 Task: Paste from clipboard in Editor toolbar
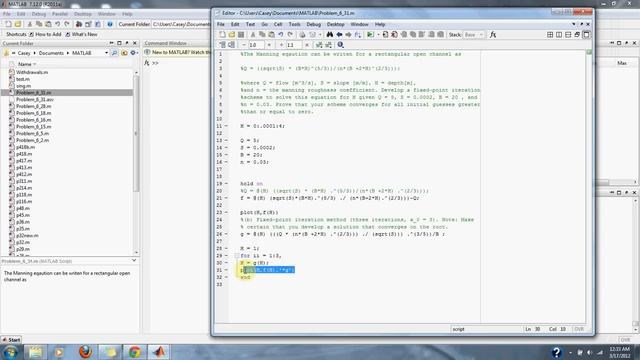(271, 35)
